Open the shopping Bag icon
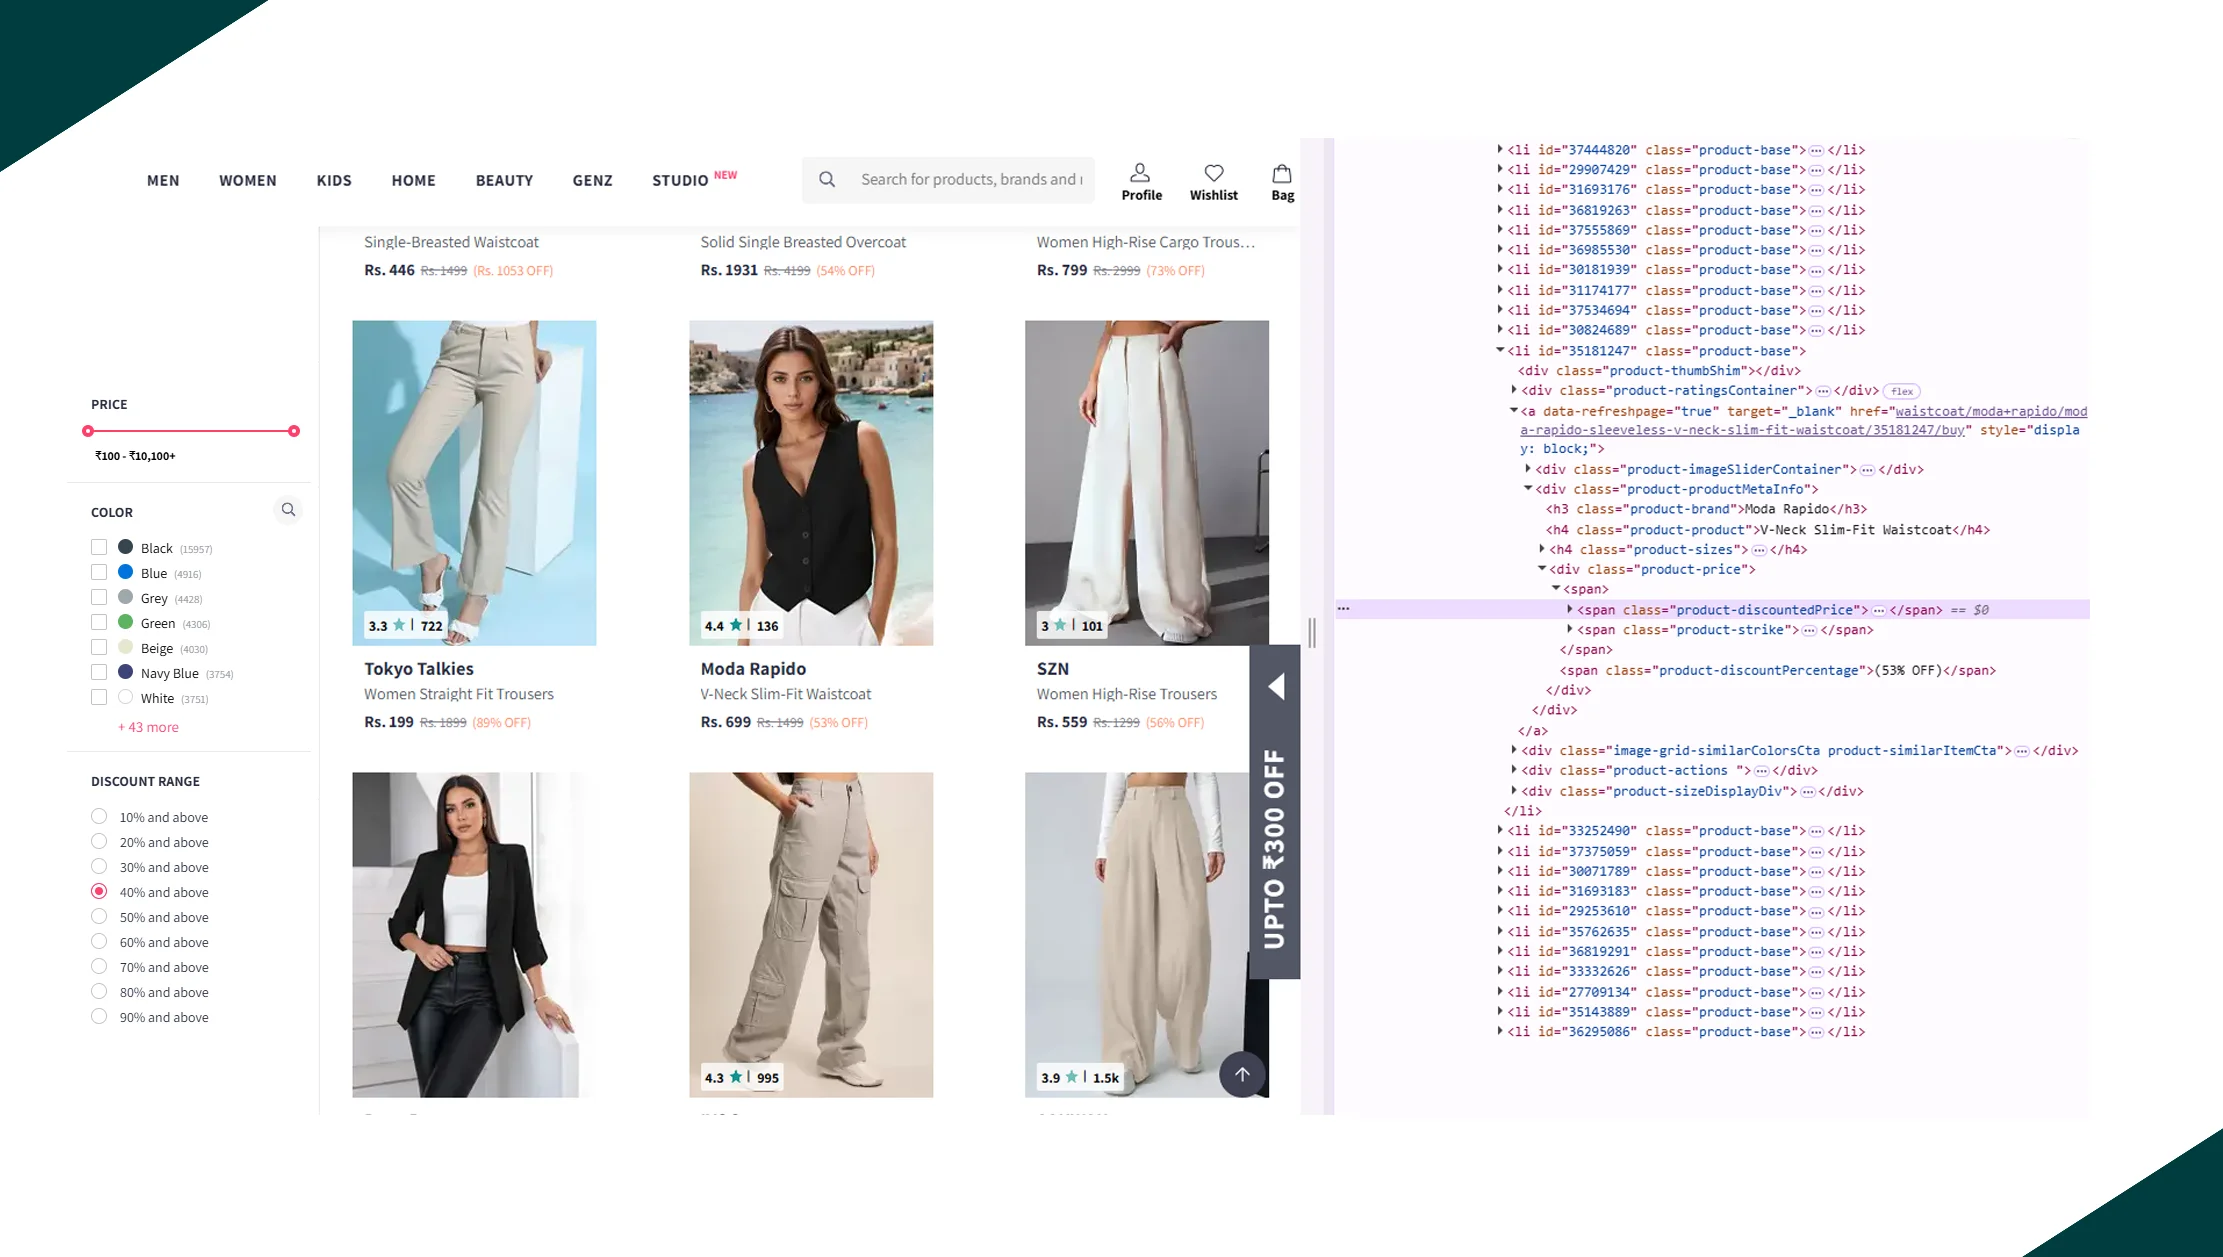This screenshot has width=2223, height=1257. tap(1282, 173)
